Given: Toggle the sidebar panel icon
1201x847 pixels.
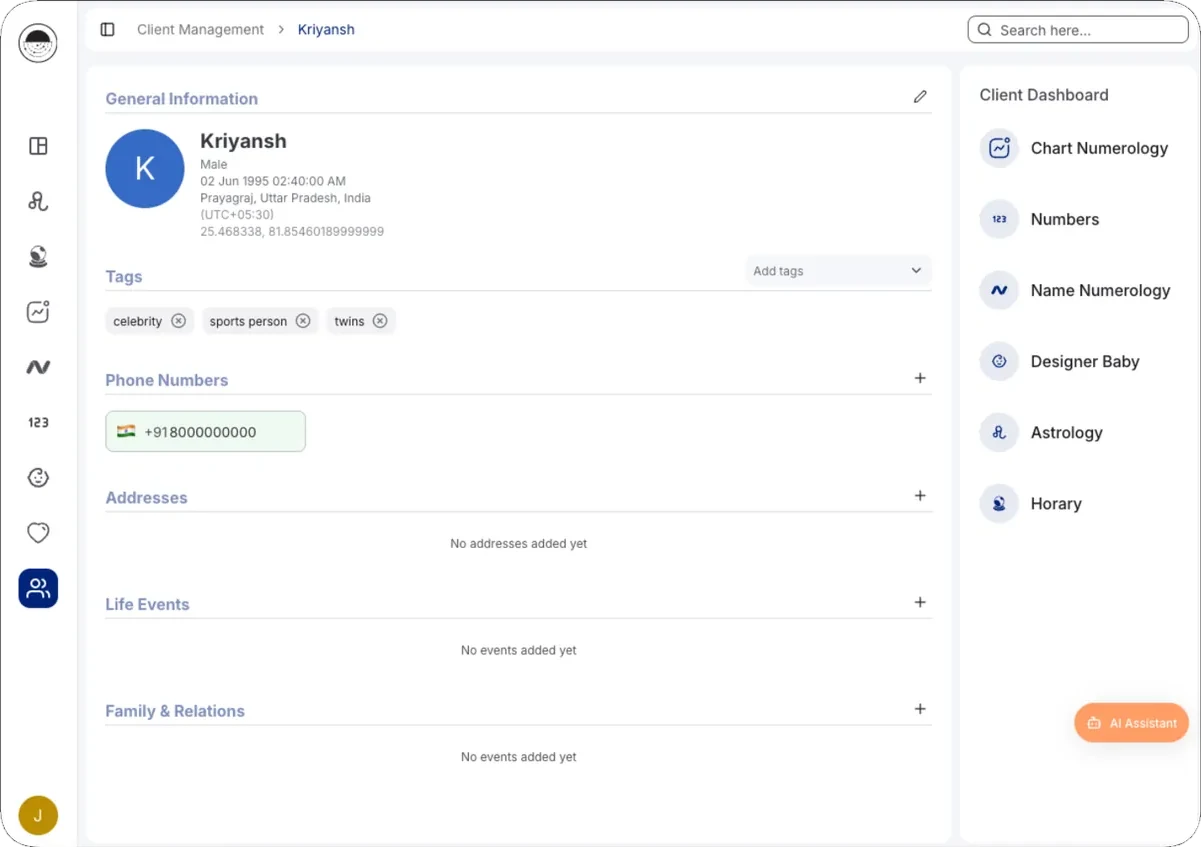Looking at the screenshot, I should tap(108, 30).
